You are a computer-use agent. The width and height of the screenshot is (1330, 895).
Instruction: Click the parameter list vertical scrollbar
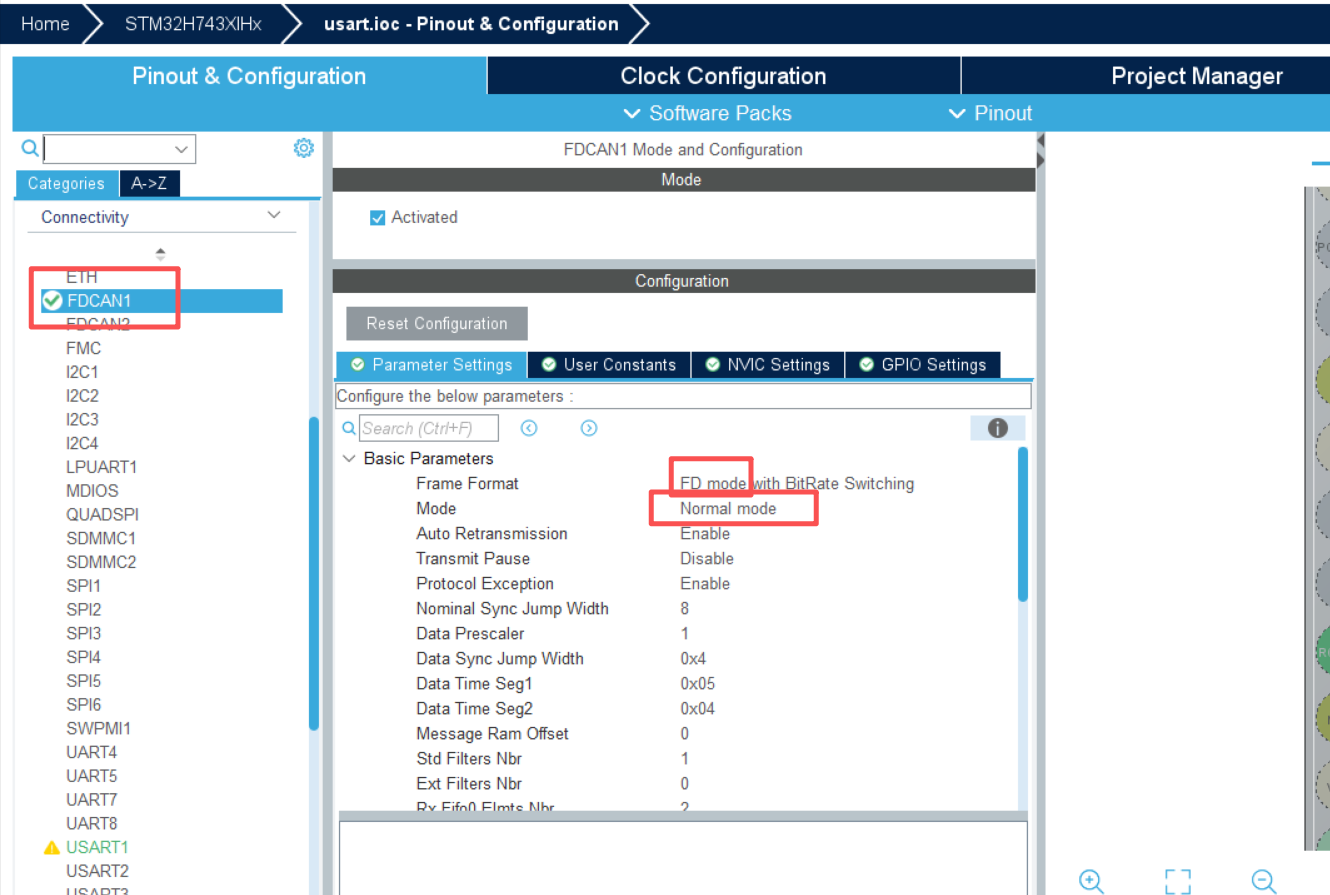(1022, 523)
